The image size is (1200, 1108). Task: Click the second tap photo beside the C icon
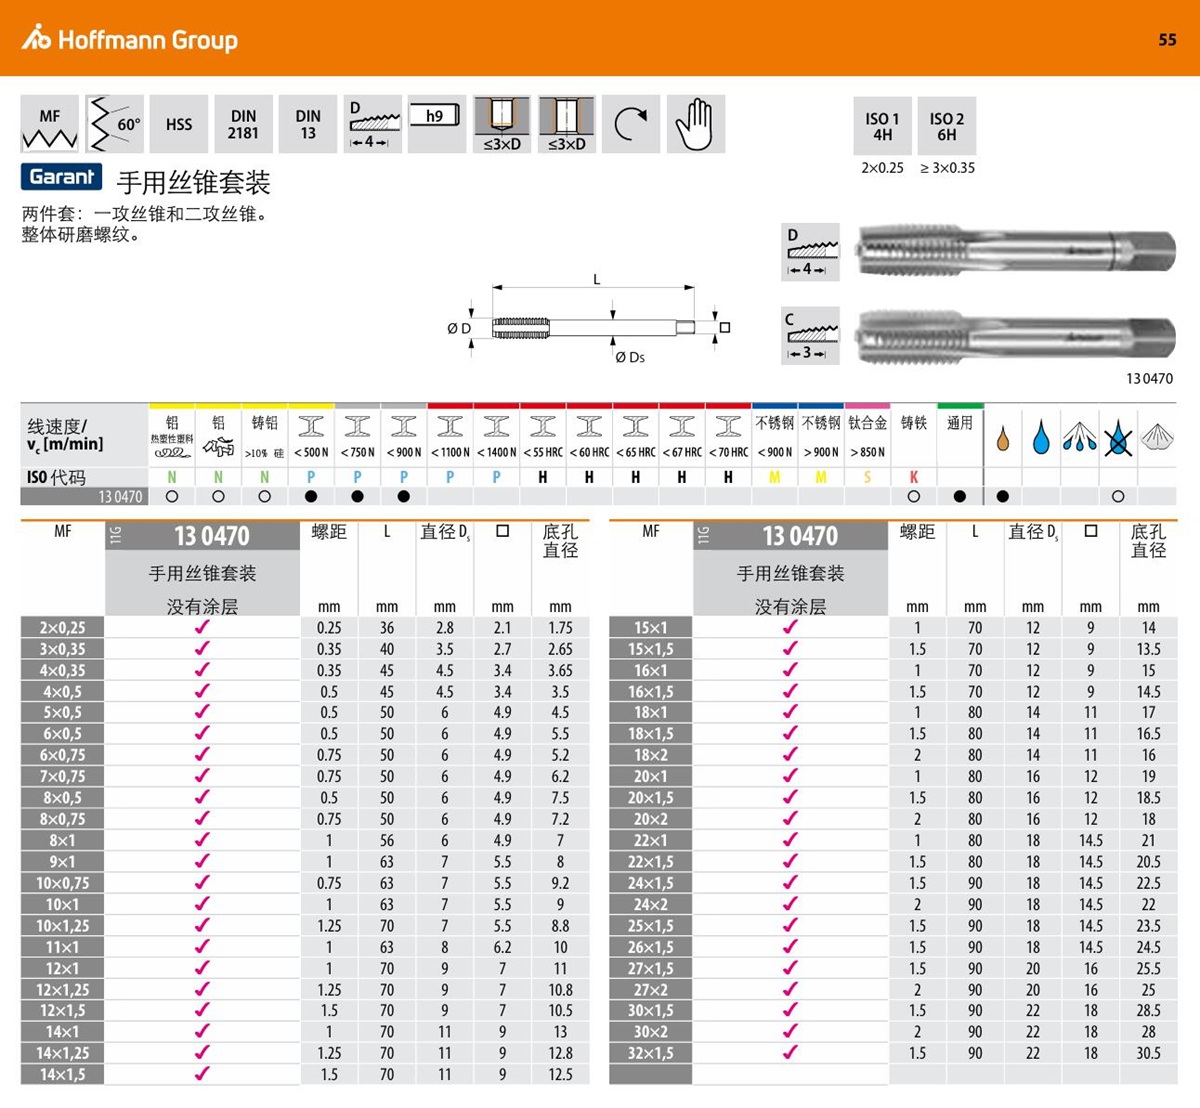tap(1017, 335)
